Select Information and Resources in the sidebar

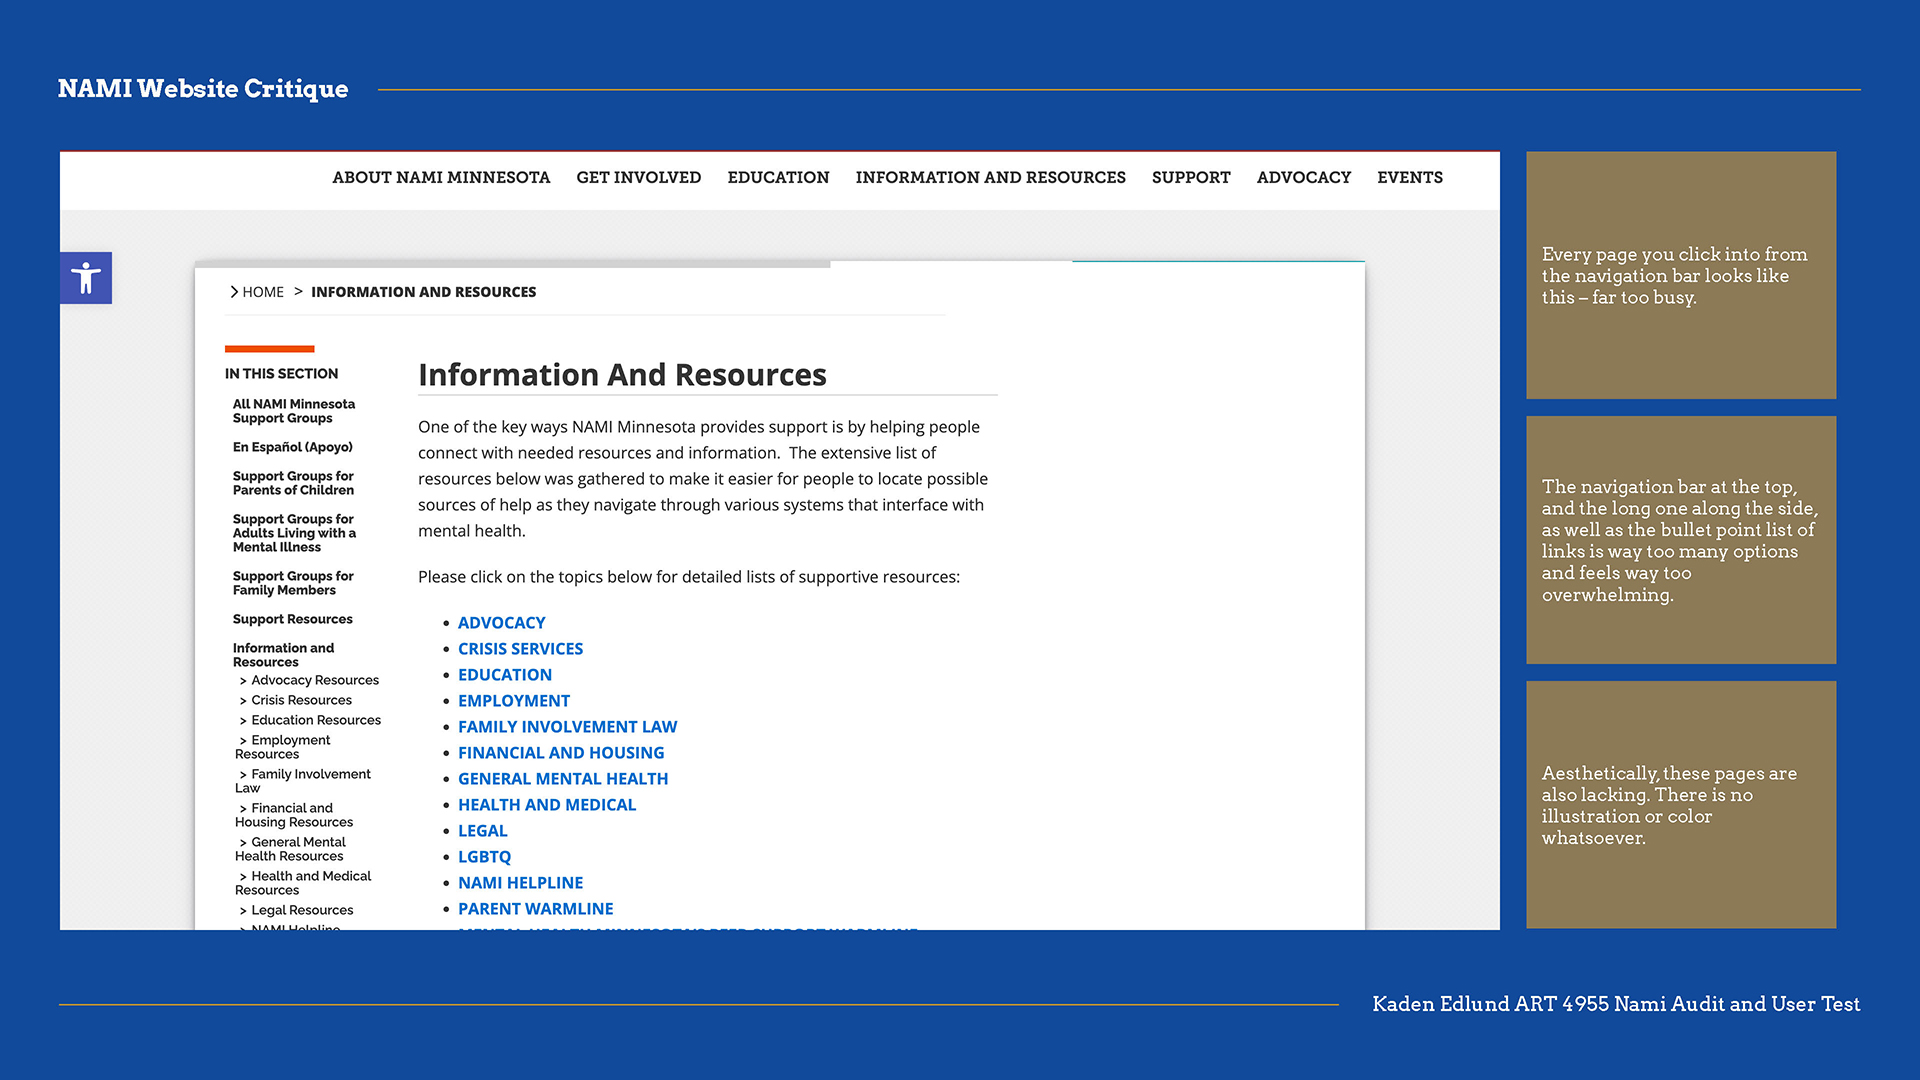284,655
